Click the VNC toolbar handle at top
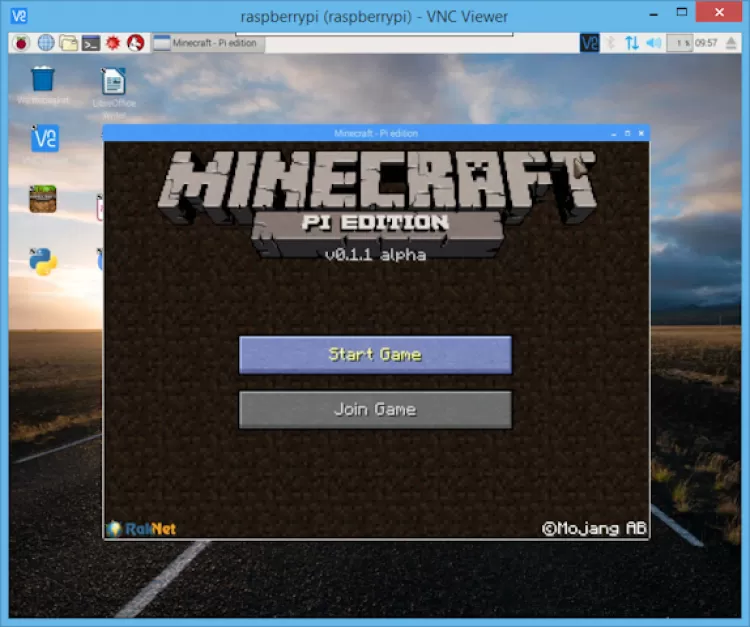This screenshot has width=750, height=627. pyautogui.click(x=375, y=34)
